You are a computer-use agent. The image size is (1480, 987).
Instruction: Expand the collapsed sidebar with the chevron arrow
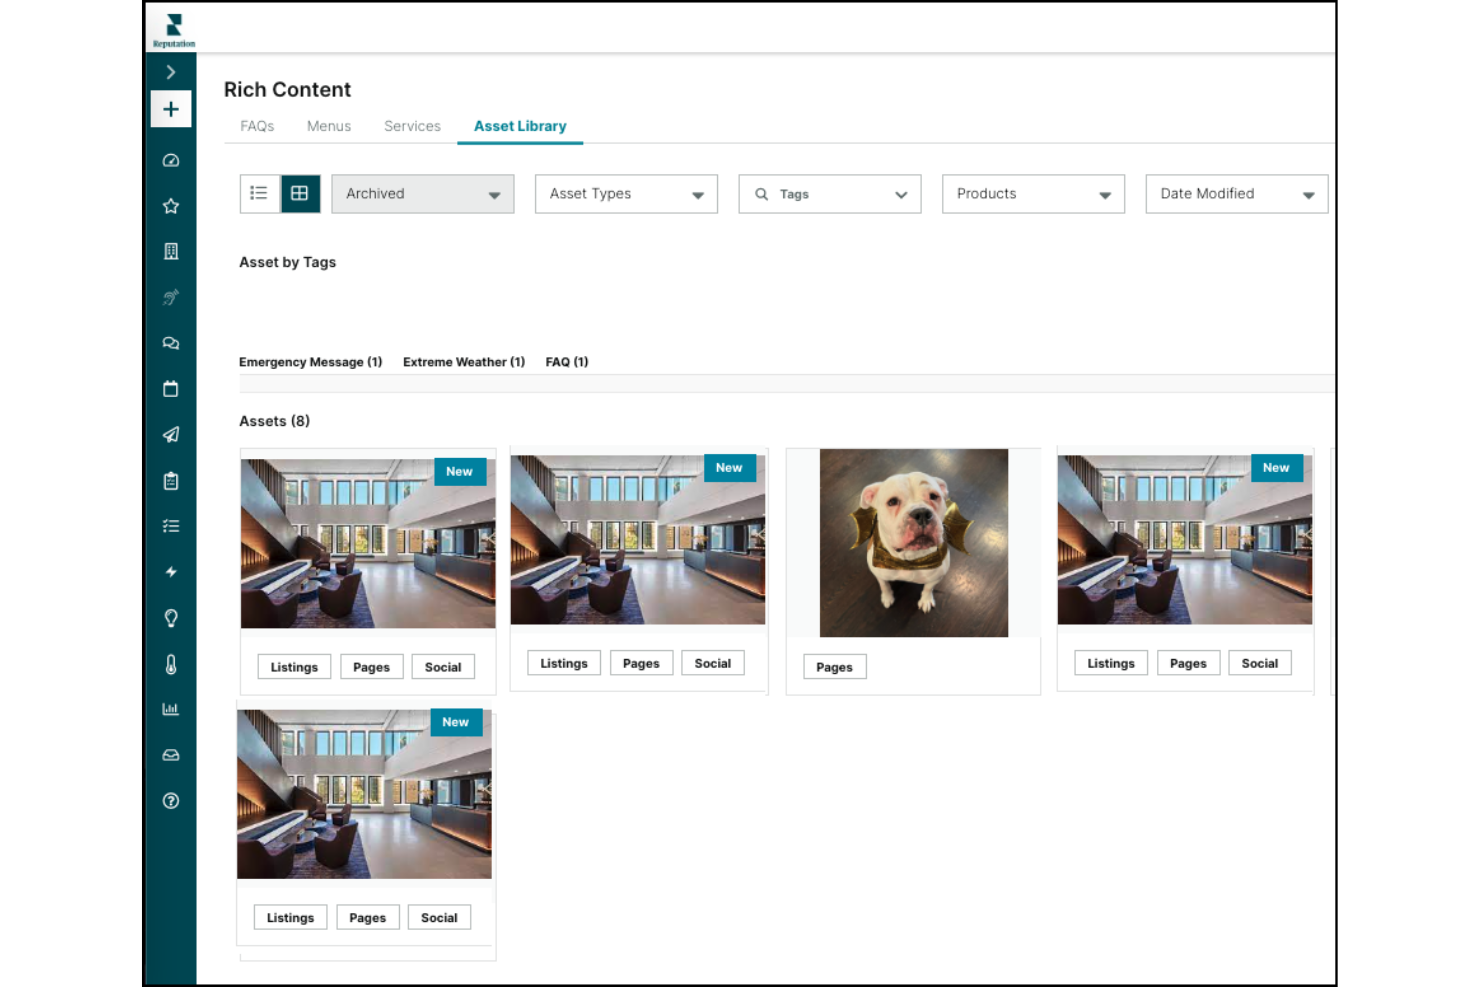(170, 71)
